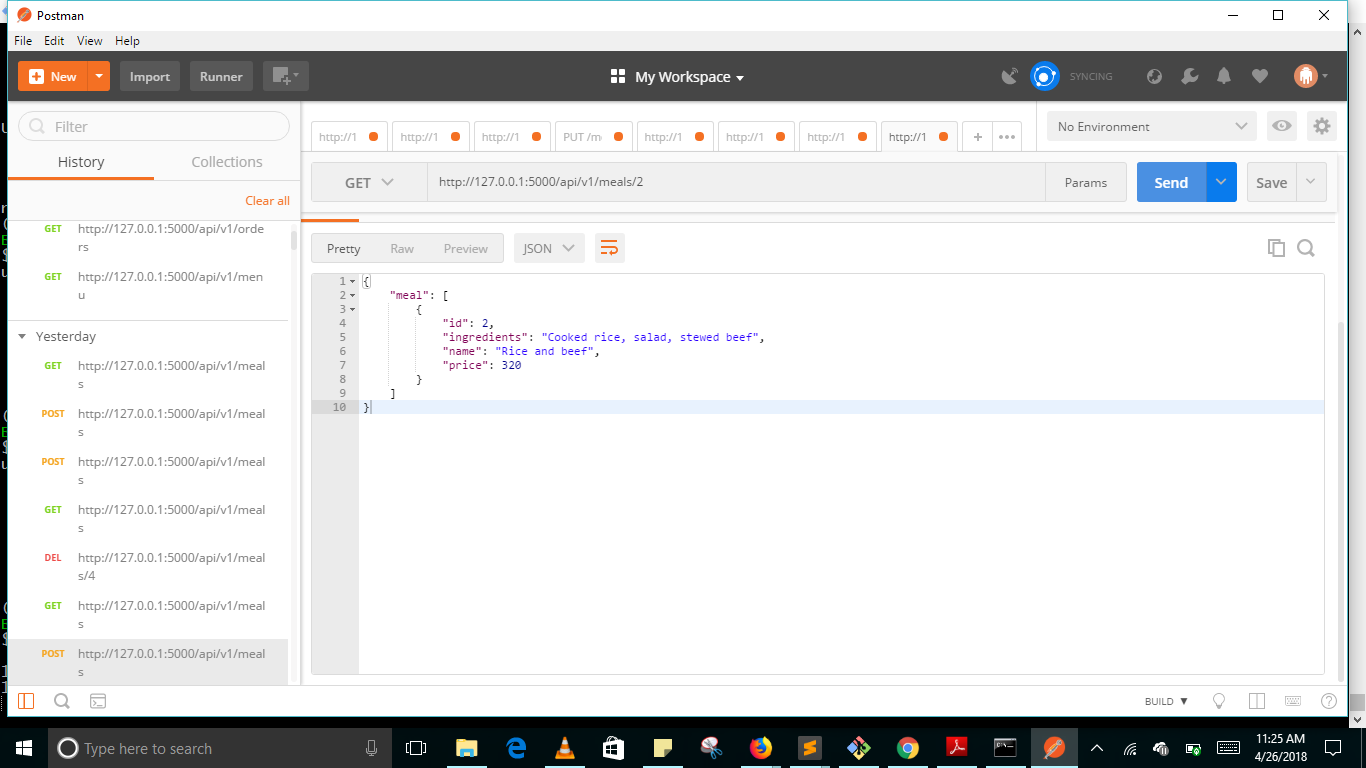Image resolution: width=1366 pixels, height=768 pixels.
Task: Open the GET method dropdown
Action: click(369, 182)
